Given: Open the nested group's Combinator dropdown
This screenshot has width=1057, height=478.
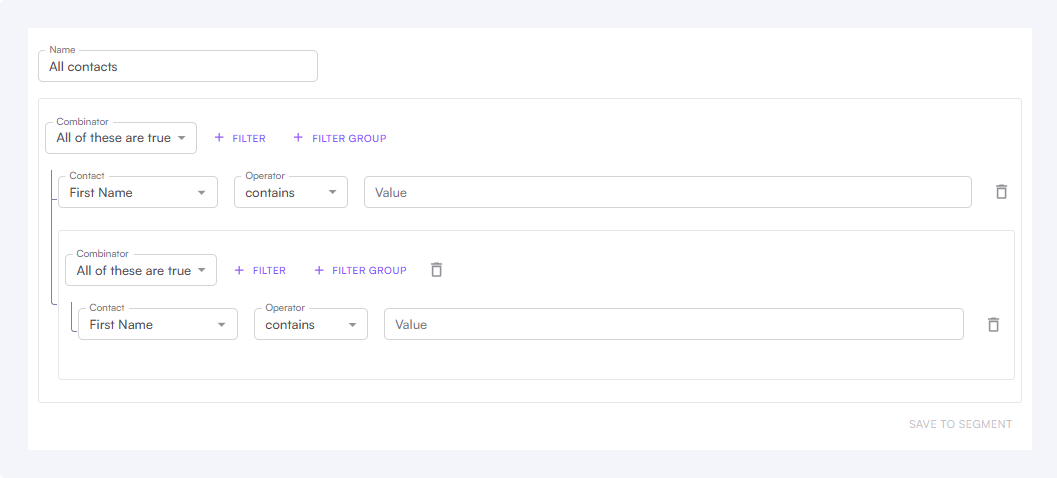Looking at the screenshot, I should (141, 270).
